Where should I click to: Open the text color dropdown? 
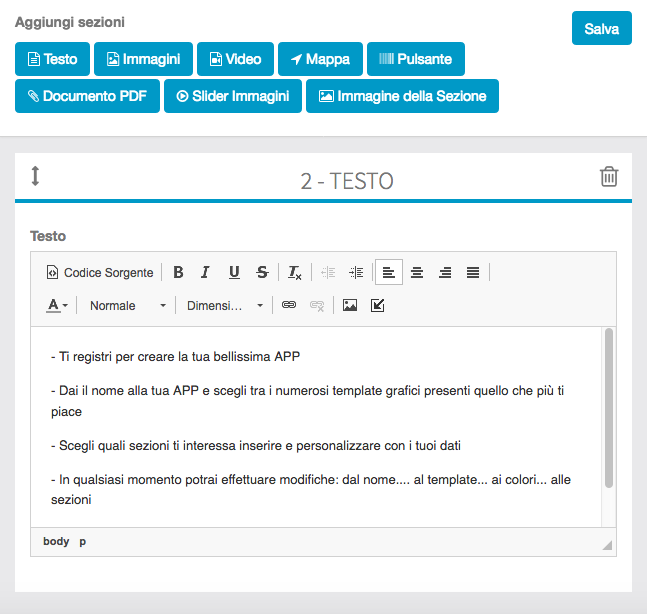[x=57, y=305]
